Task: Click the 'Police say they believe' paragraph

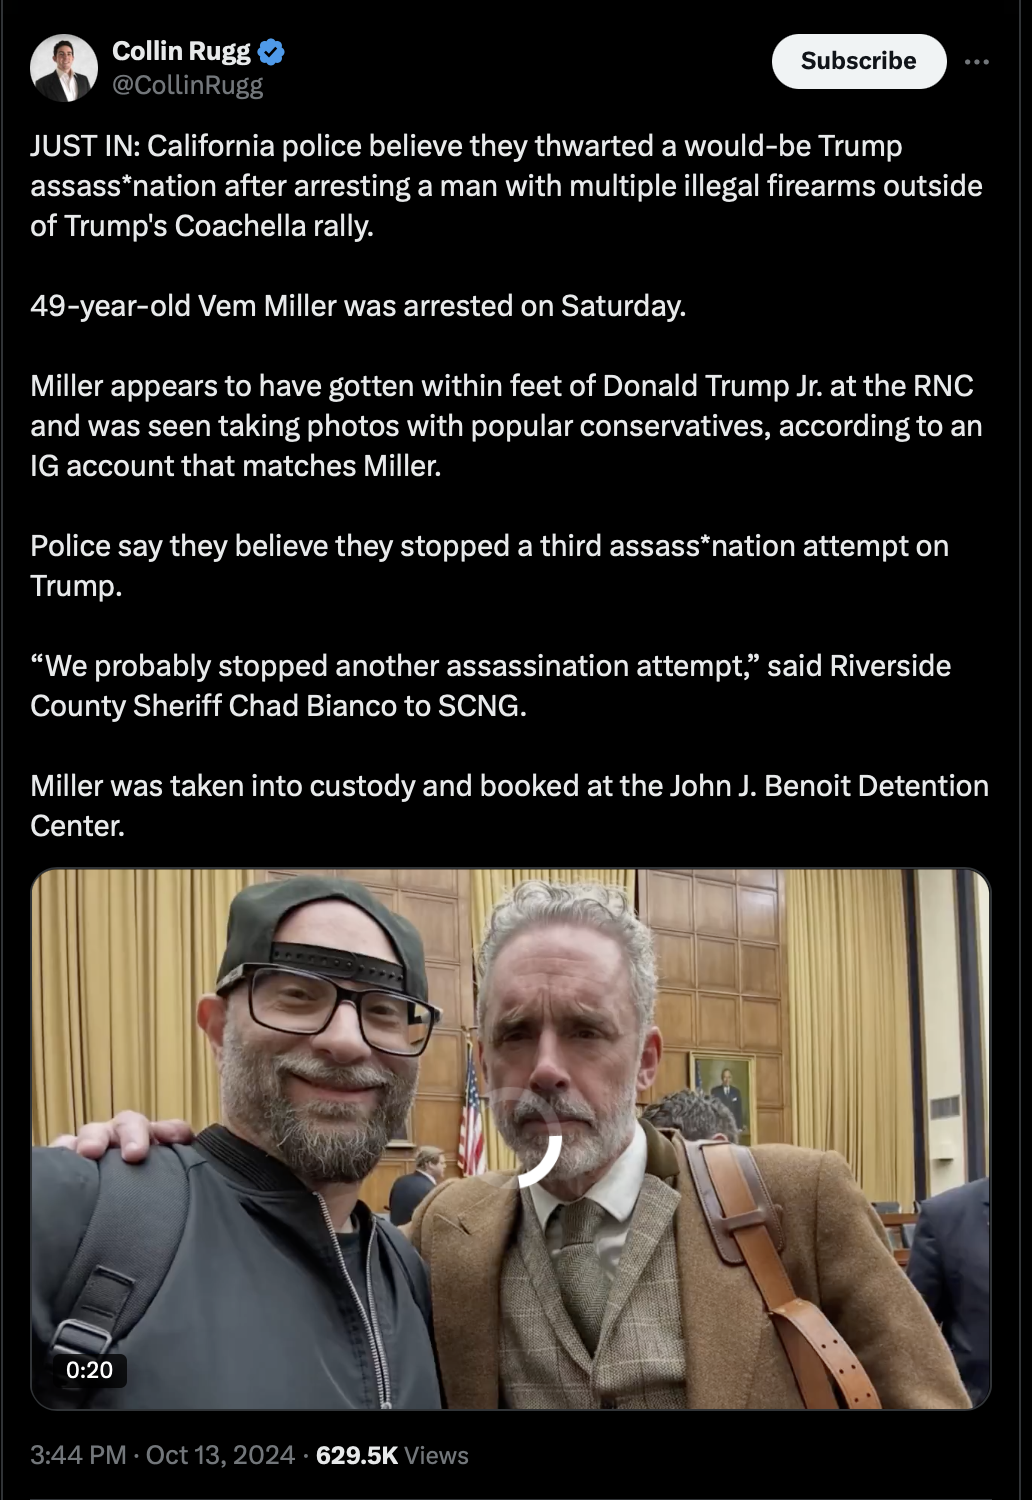Action: [x=490, y=565]
